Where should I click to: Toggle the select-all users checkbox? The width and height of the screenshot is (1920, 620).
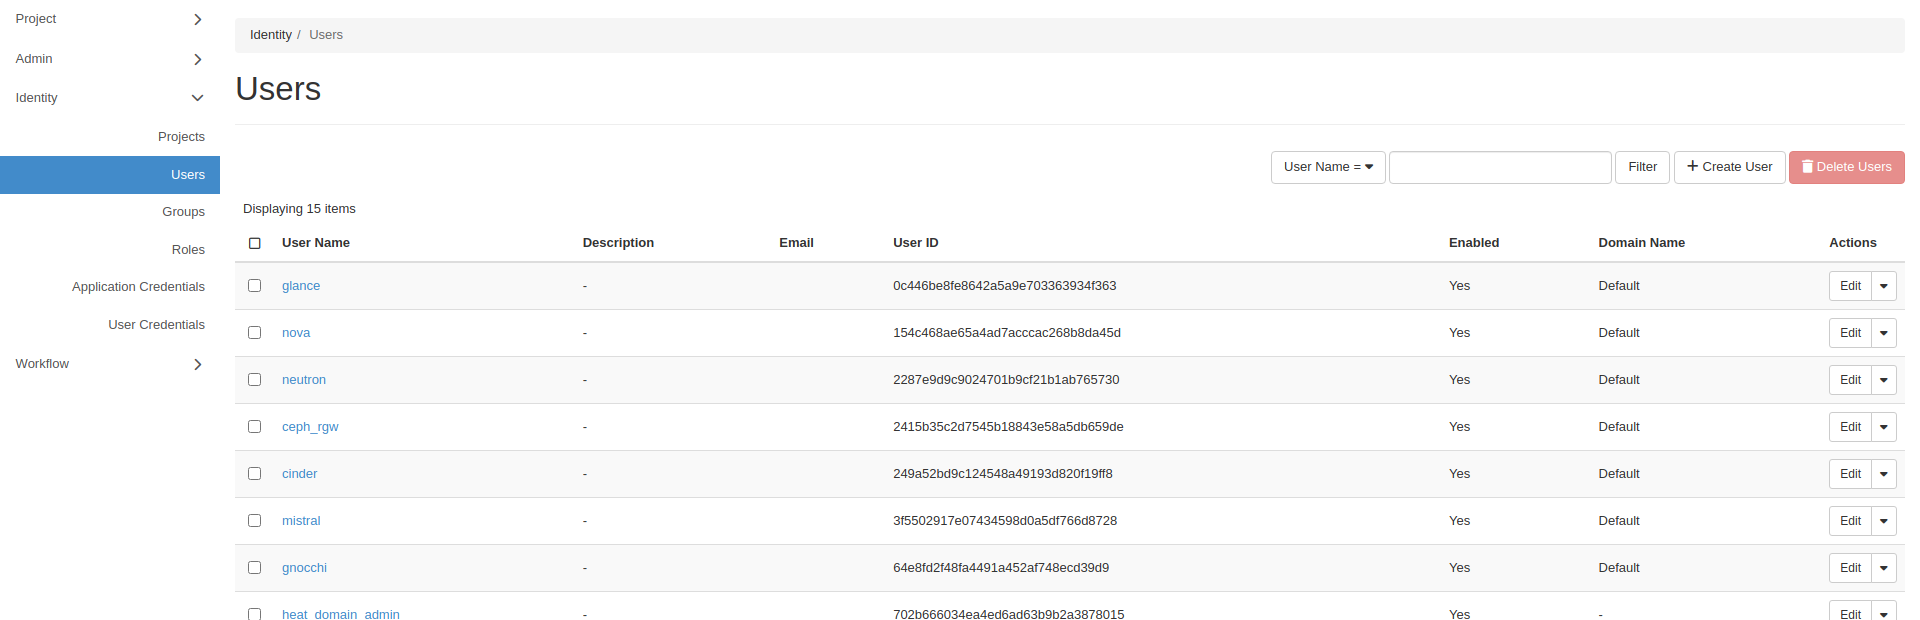pyautogui.click(x=255, y=243)
